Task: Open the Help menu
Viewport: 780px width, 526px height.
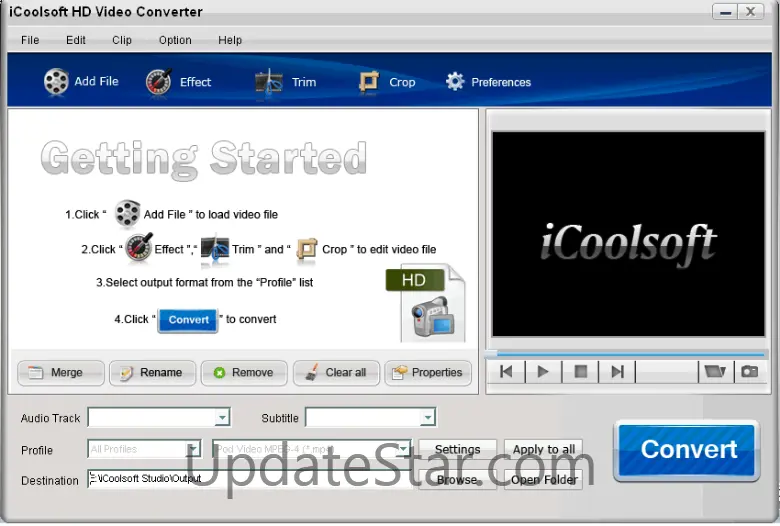Action: click(x=230, y=40)
